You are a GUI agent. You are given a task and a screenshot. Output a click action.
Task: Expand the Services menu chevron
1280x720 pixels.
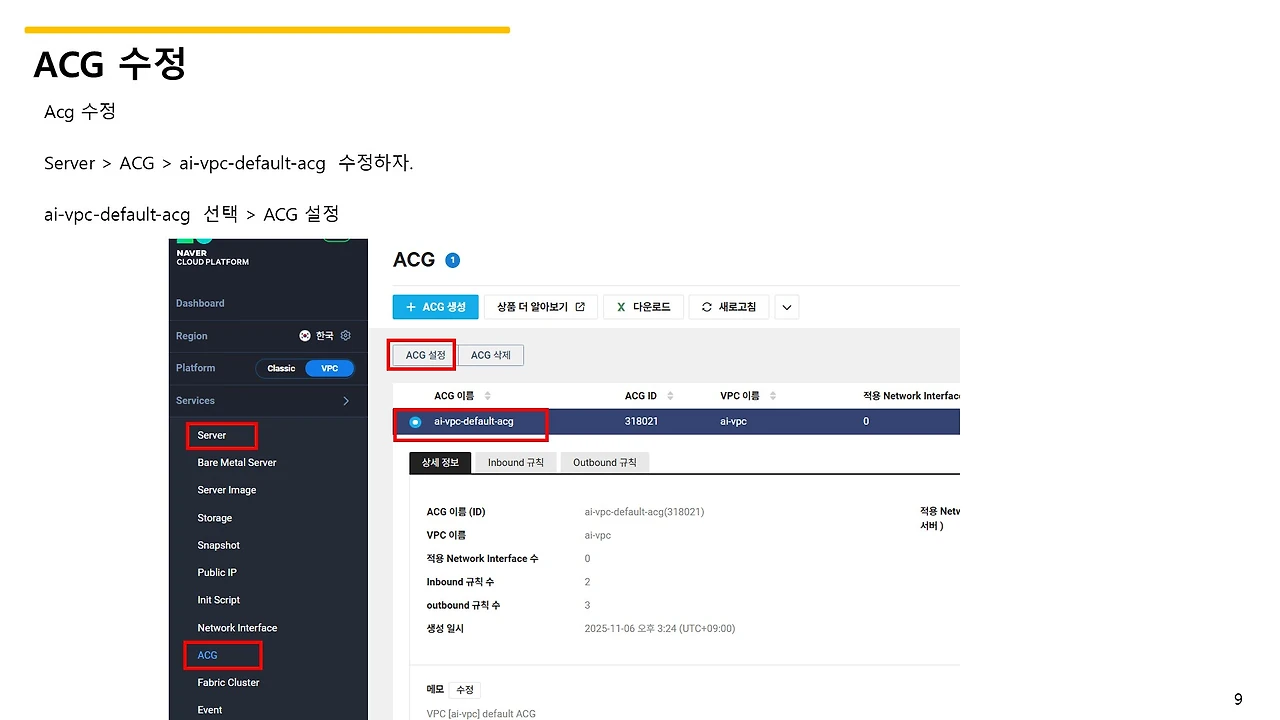point(346,401)
